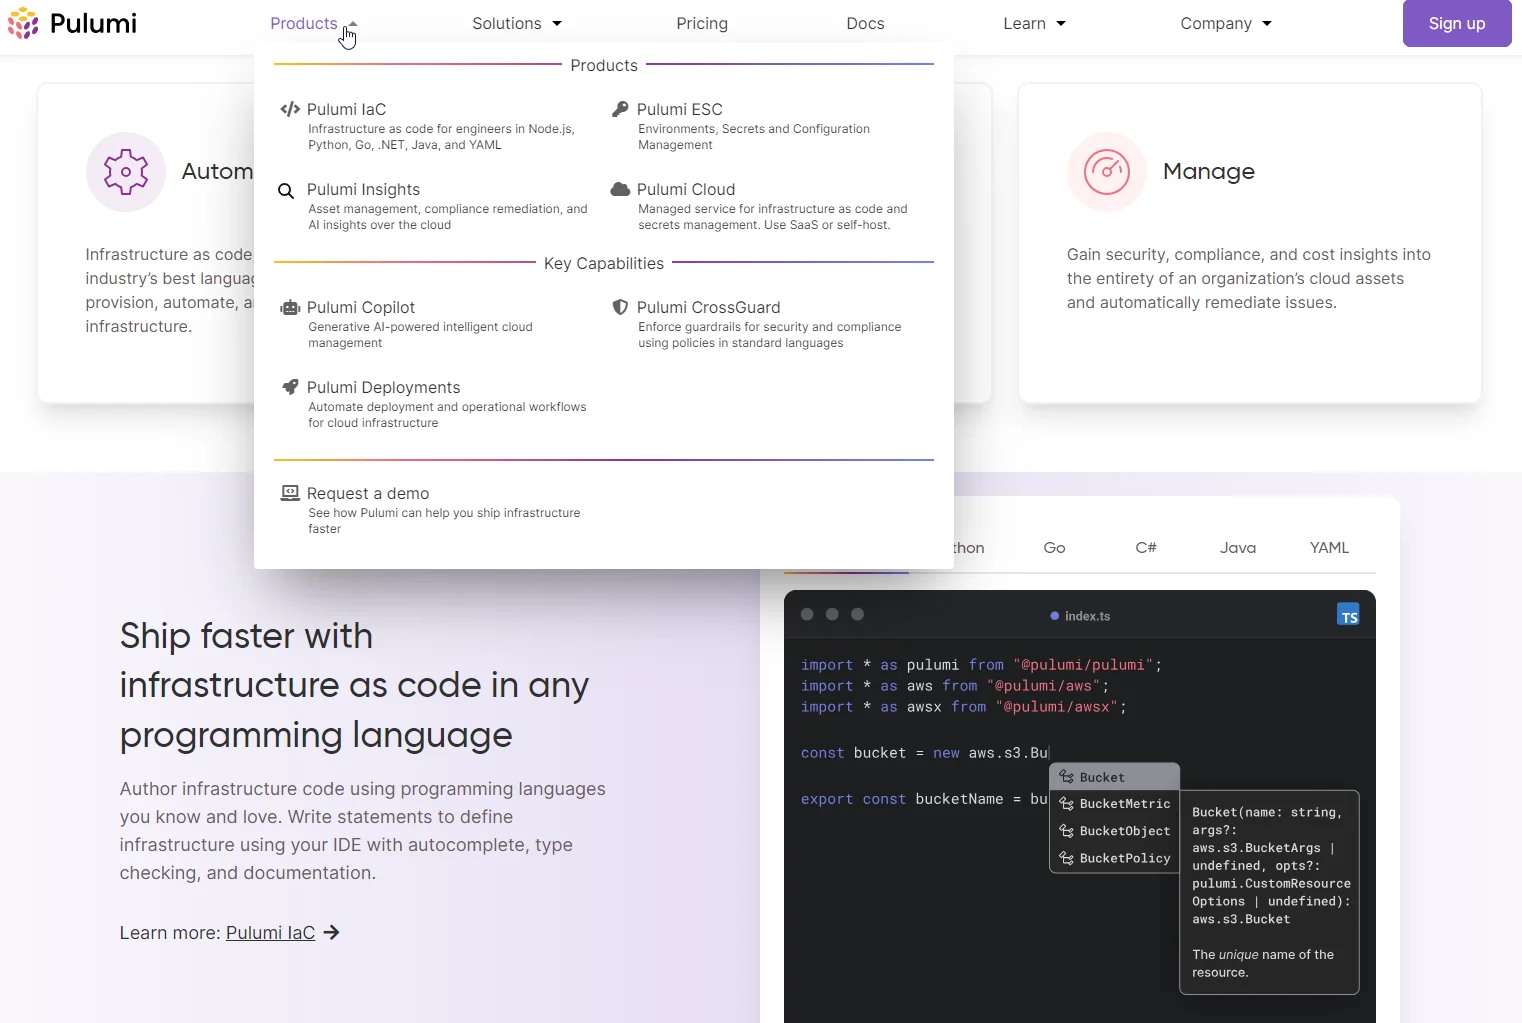This screenshot has width=1522, height=1023.
Task: Click the Bucket suggestion icon in autocomplete
Action: tap(1067, 777)
